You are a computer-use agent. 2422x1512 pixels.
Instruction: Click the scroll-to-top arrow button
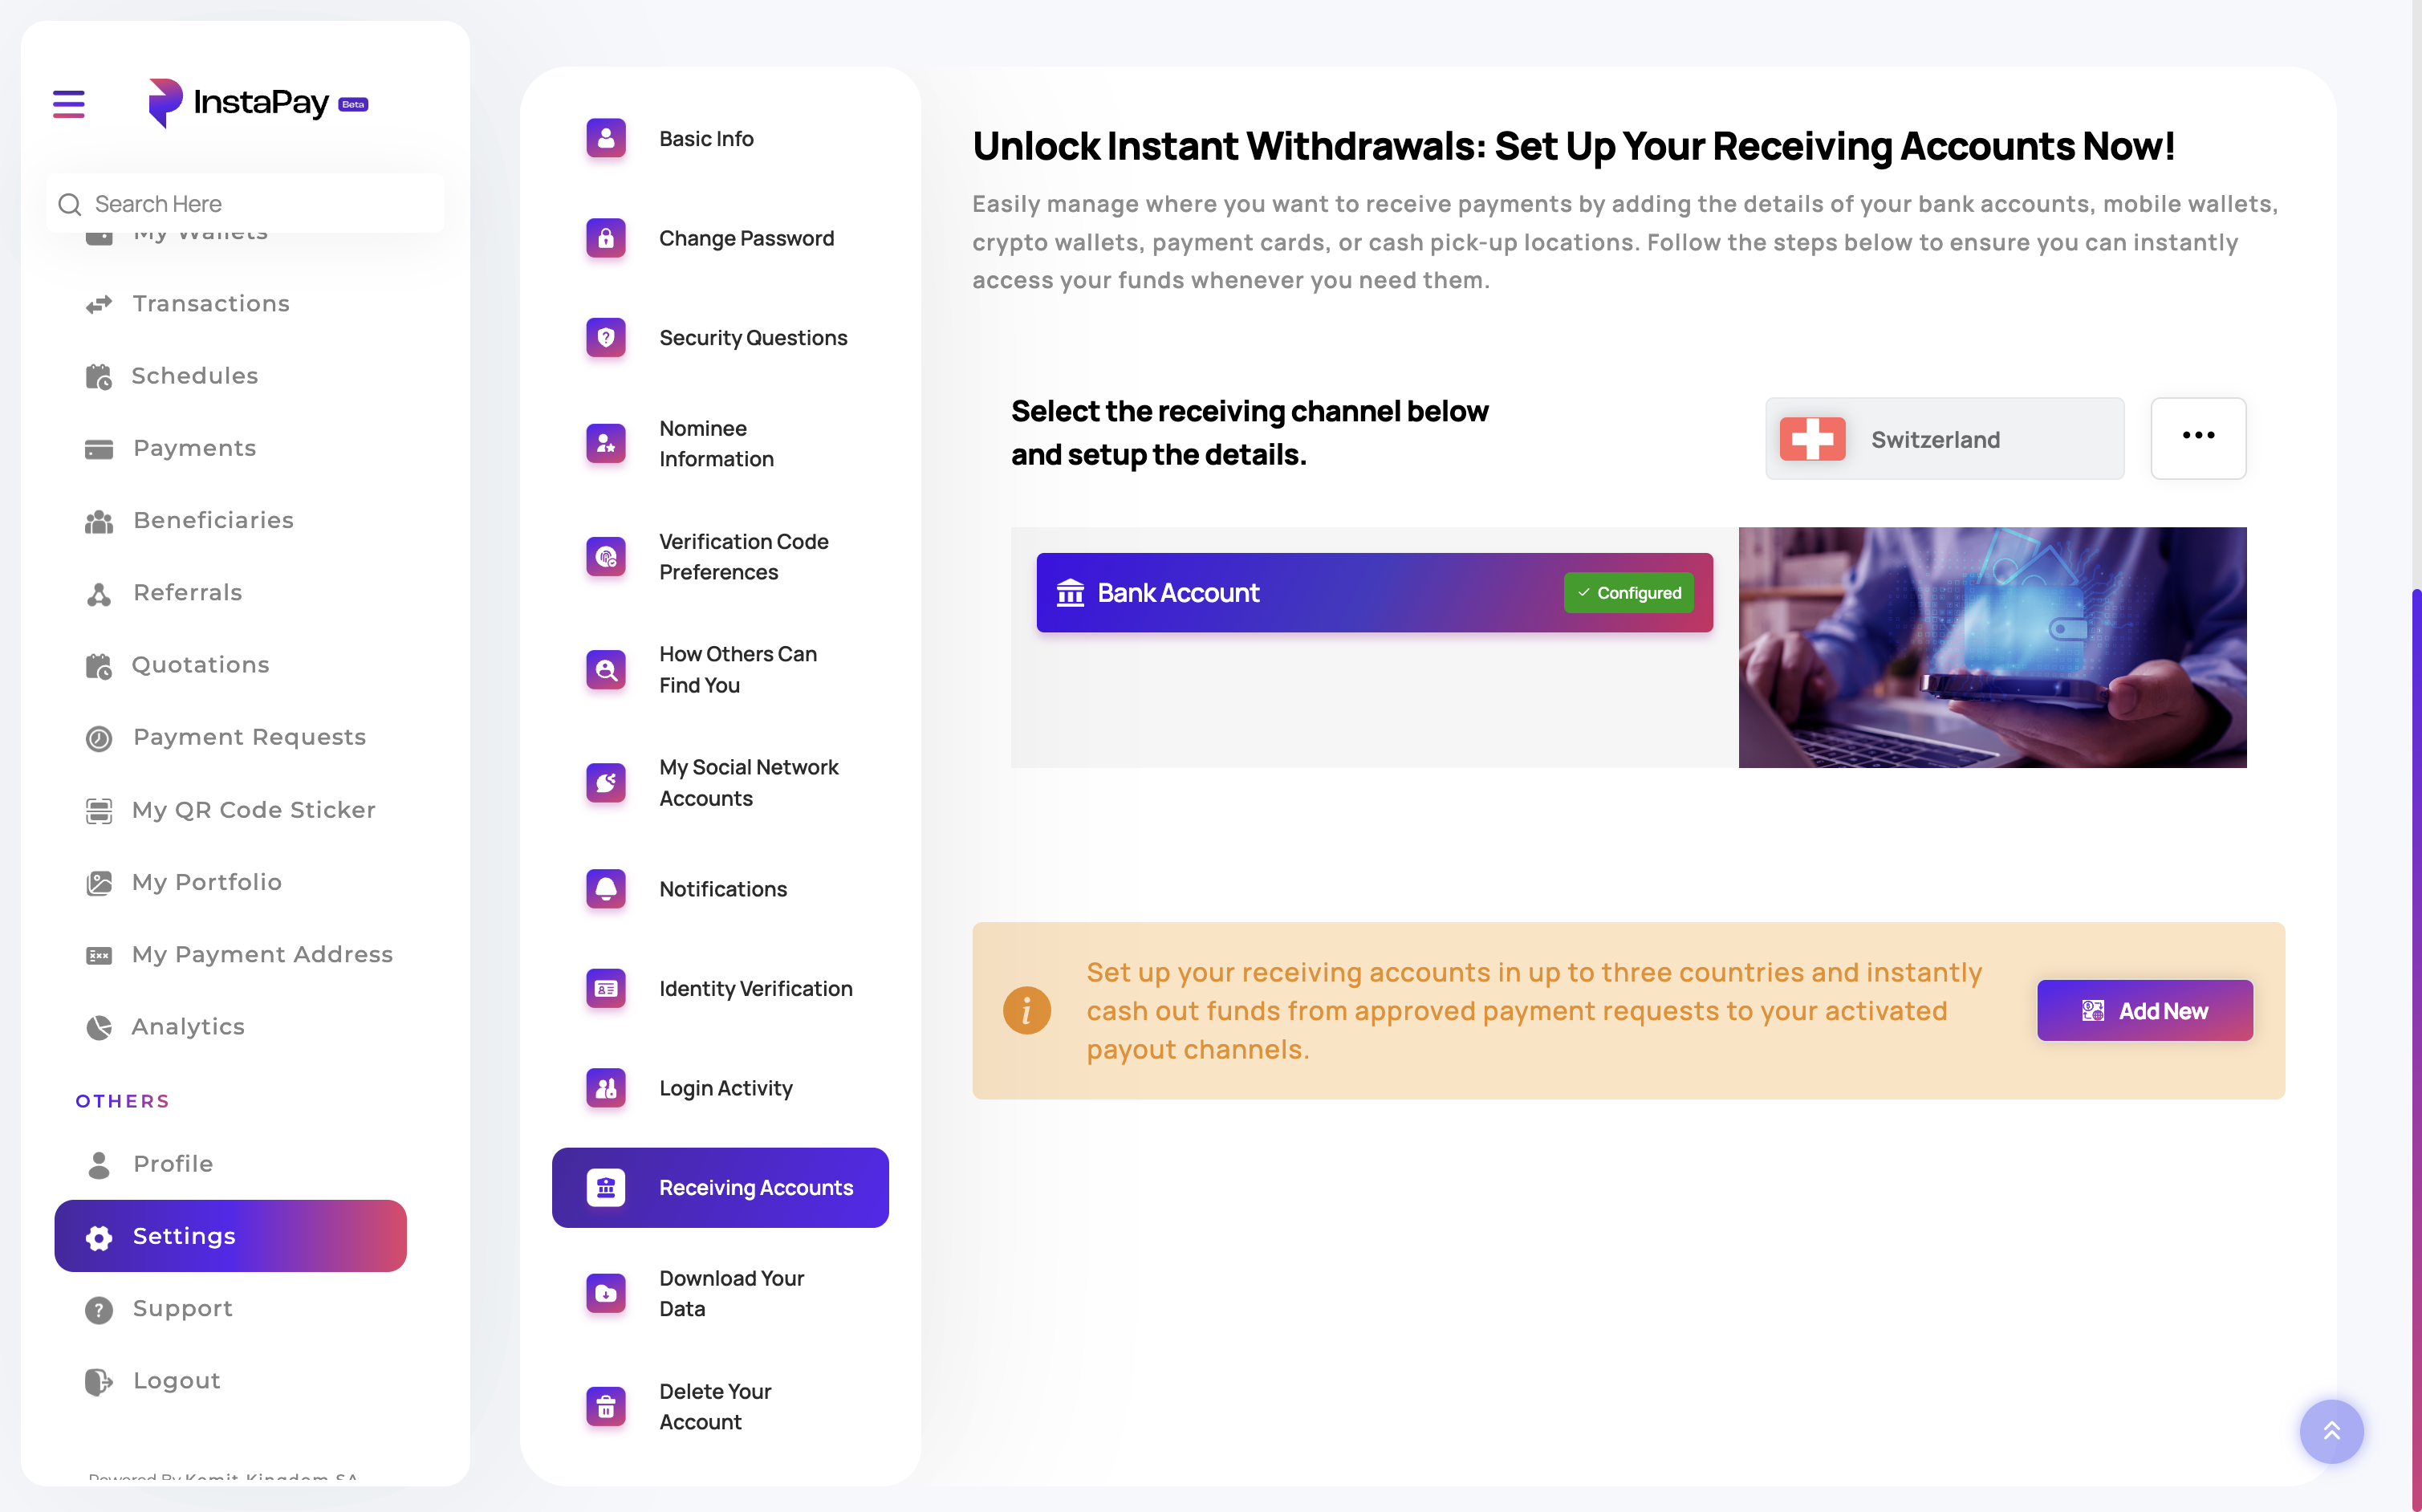(x=2330, y=1431)
